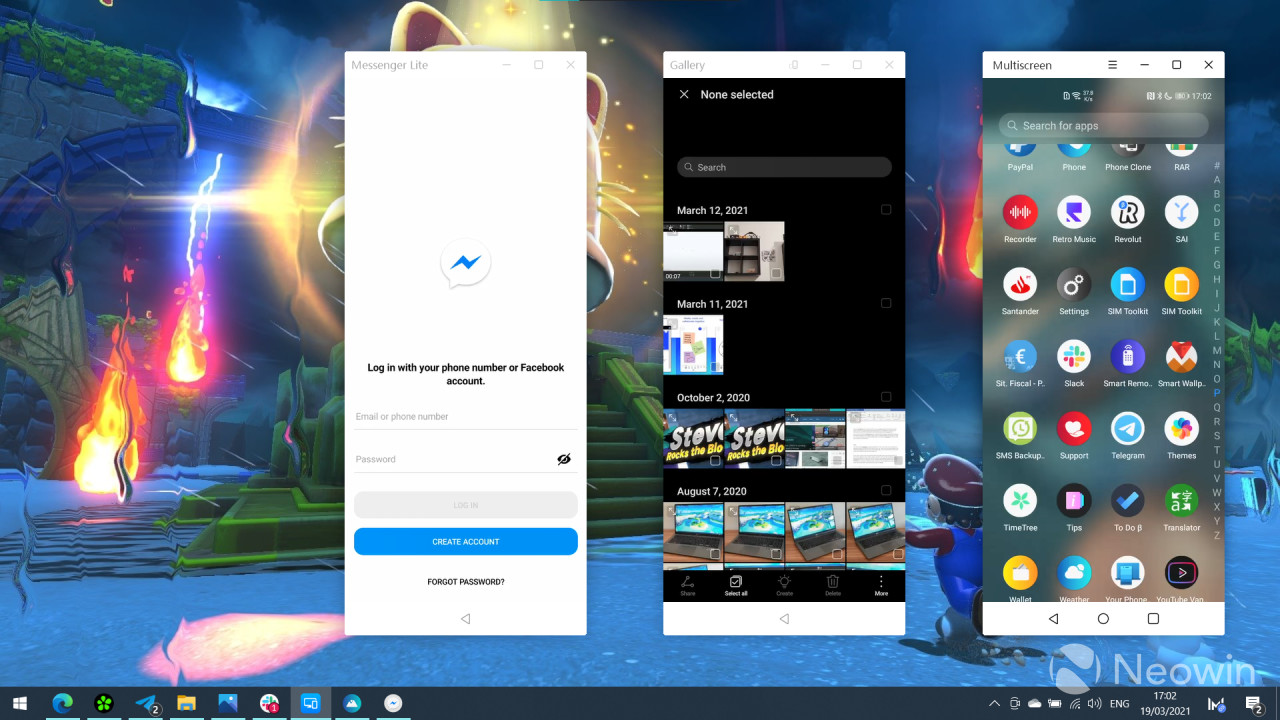Click the CREATE ACCOUNT button
The height and width of the screenshot is (720, 1280).
pos(466,541)
